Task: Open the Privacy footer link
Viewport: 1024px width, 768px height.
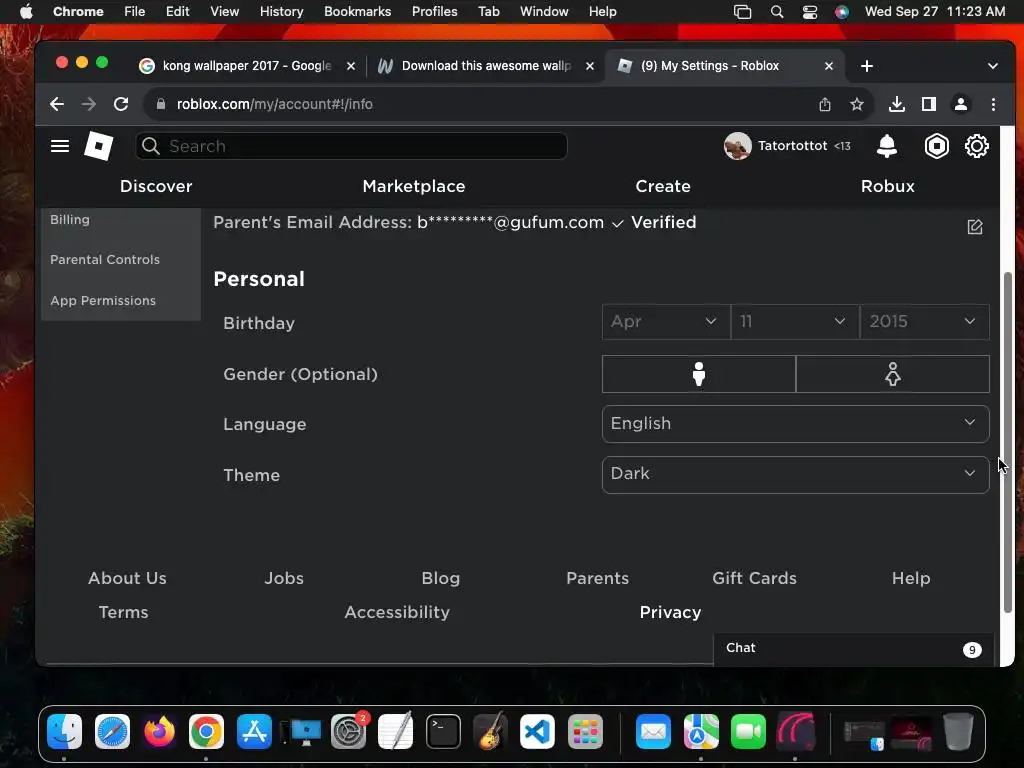Action: [670, 612]
